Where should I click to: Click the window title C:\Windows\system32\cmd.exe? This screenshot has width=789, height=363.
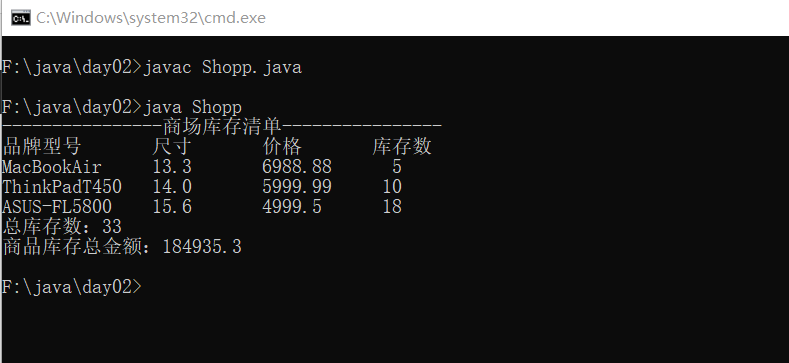(x=151, y=18)
